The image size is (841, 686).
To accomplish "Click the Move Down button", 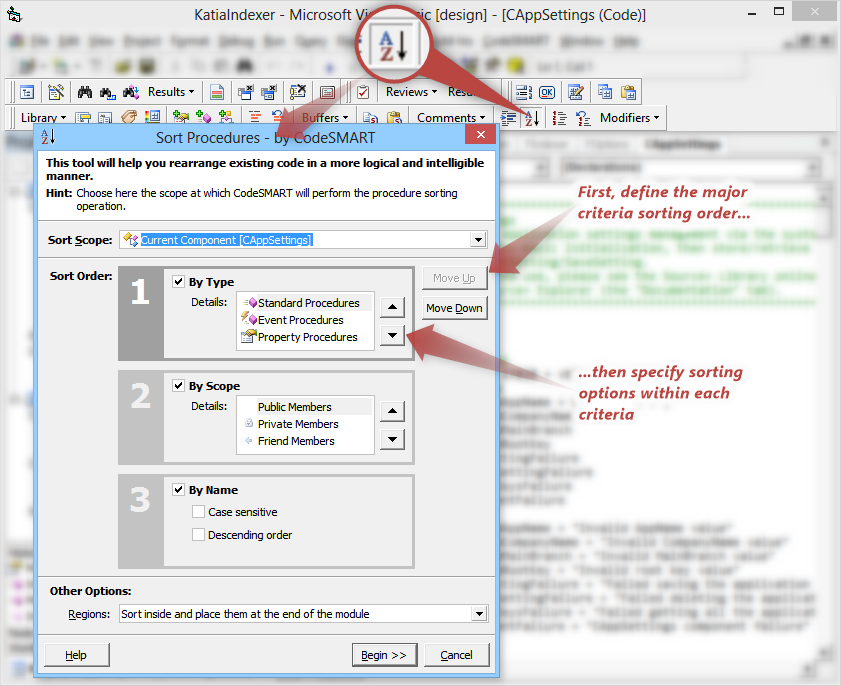I will [454, 308].
